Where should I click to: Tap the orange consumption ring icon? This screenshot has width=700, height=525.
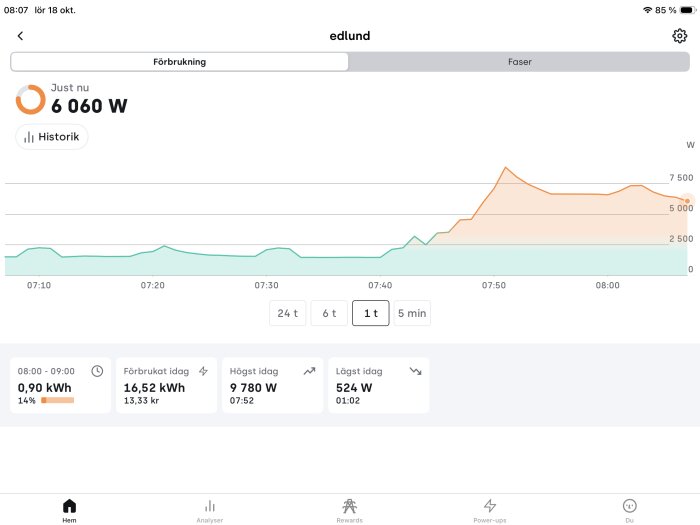tap(30, 100)
